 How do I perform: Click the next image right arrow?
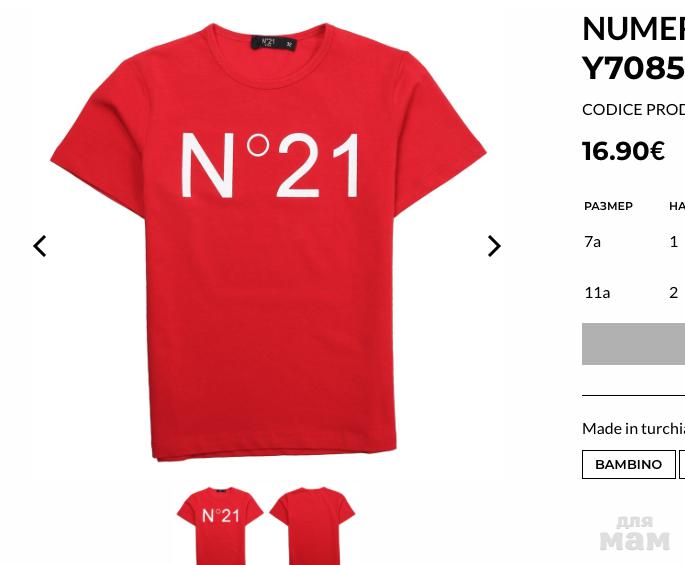tap(494, 246)
